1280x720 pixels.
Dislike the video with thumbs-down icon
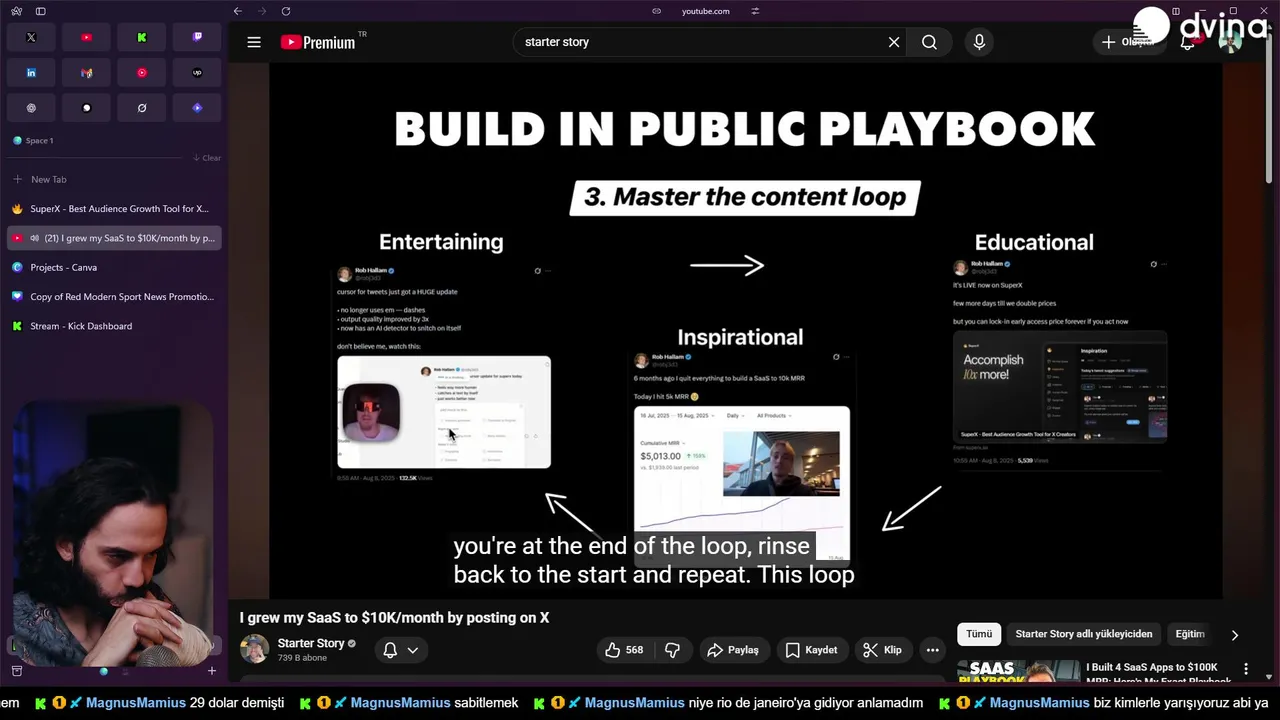(672, 650)
